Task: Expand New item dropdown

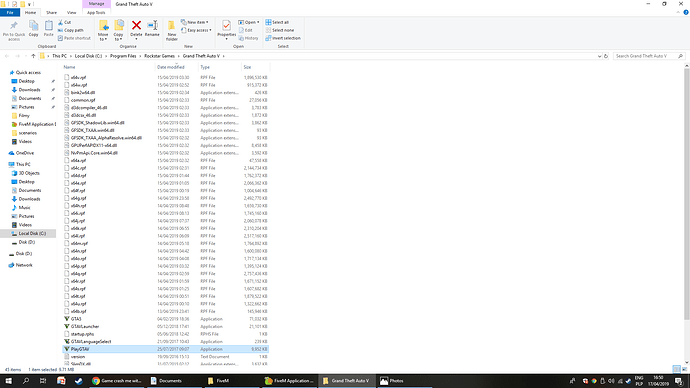Action: (x=195, y=22)
